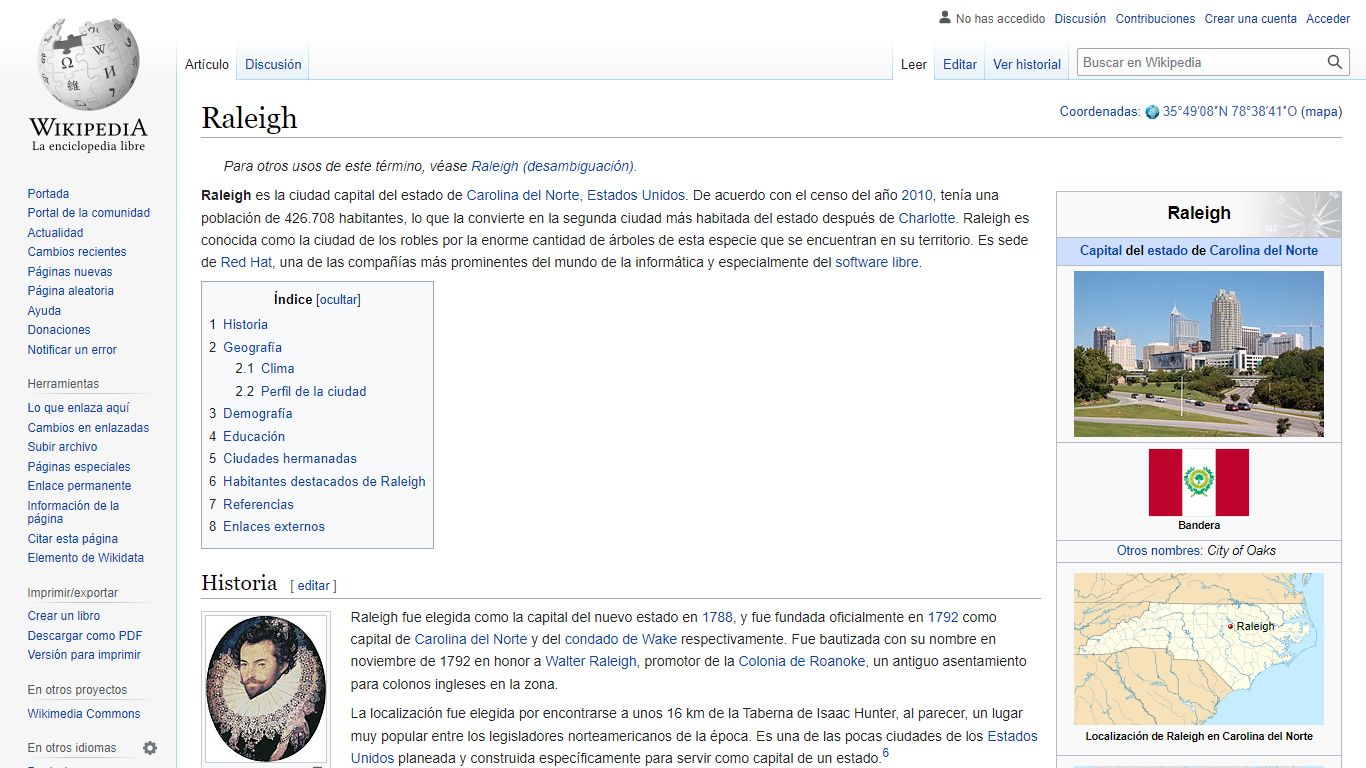
Task: Click Crear un libro
Action: pyautogui.click(x=64, y=616)
